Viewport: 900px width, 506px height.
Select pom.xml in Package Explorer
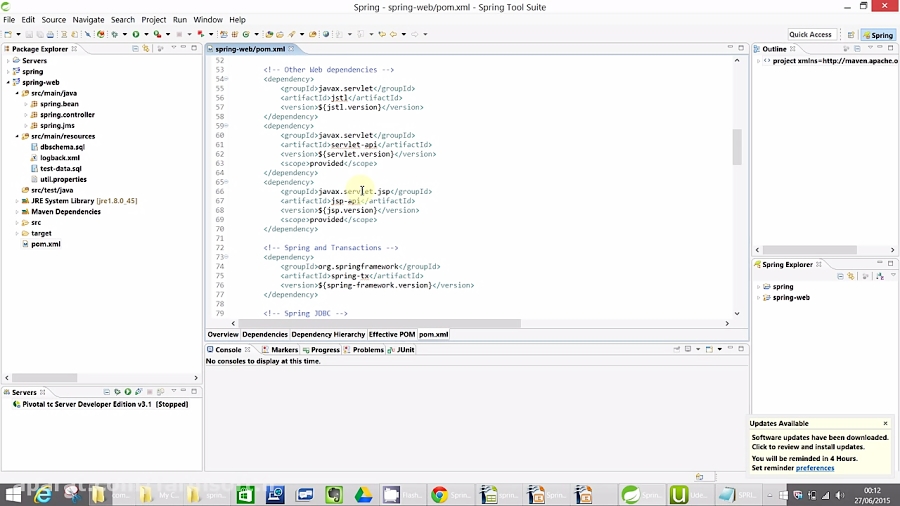(45, 244)
